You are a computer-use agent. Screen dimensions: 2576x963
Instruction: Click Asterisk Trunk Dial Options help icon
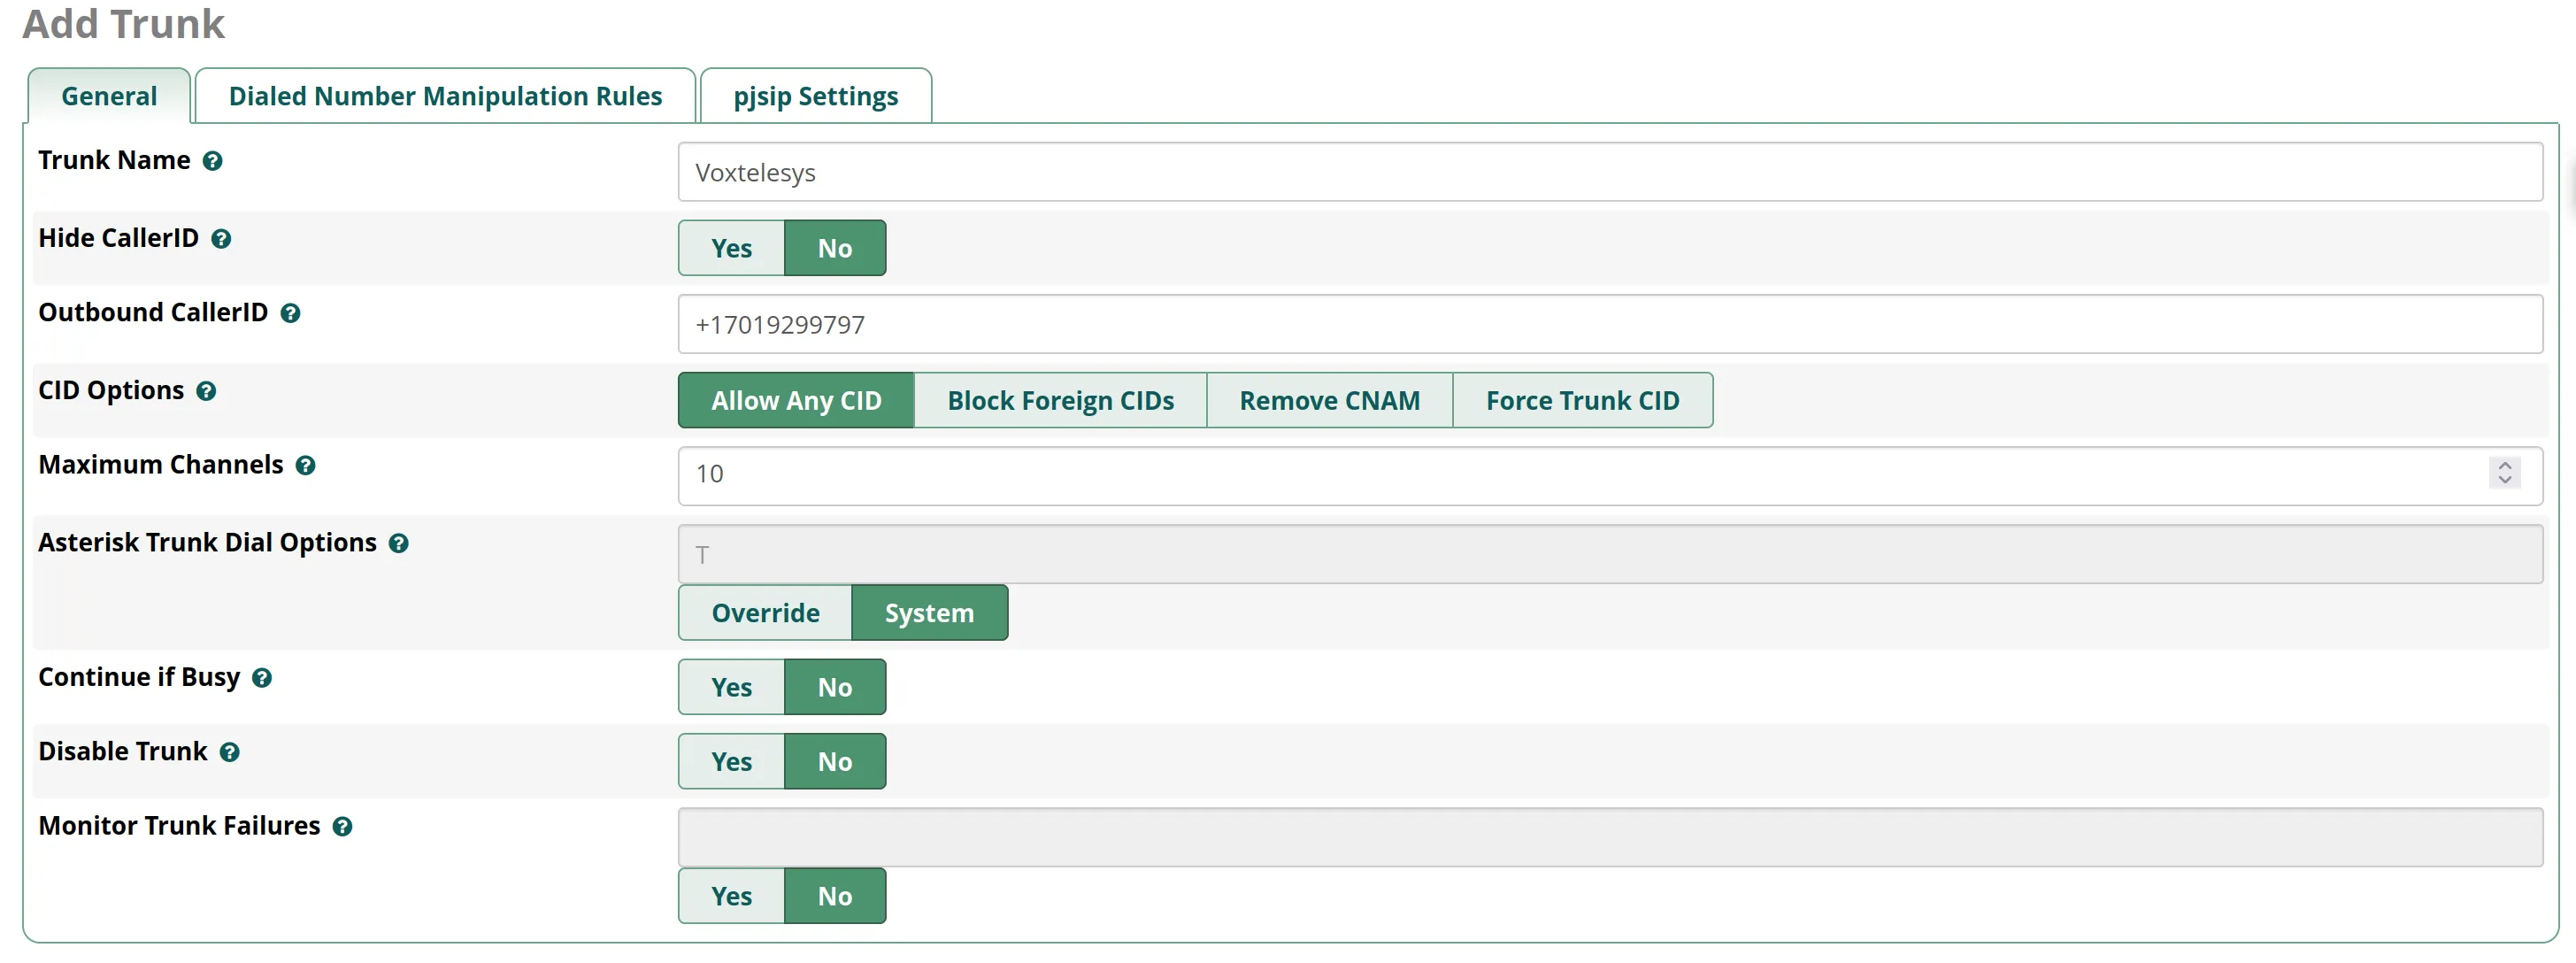[x=398, y=543]
